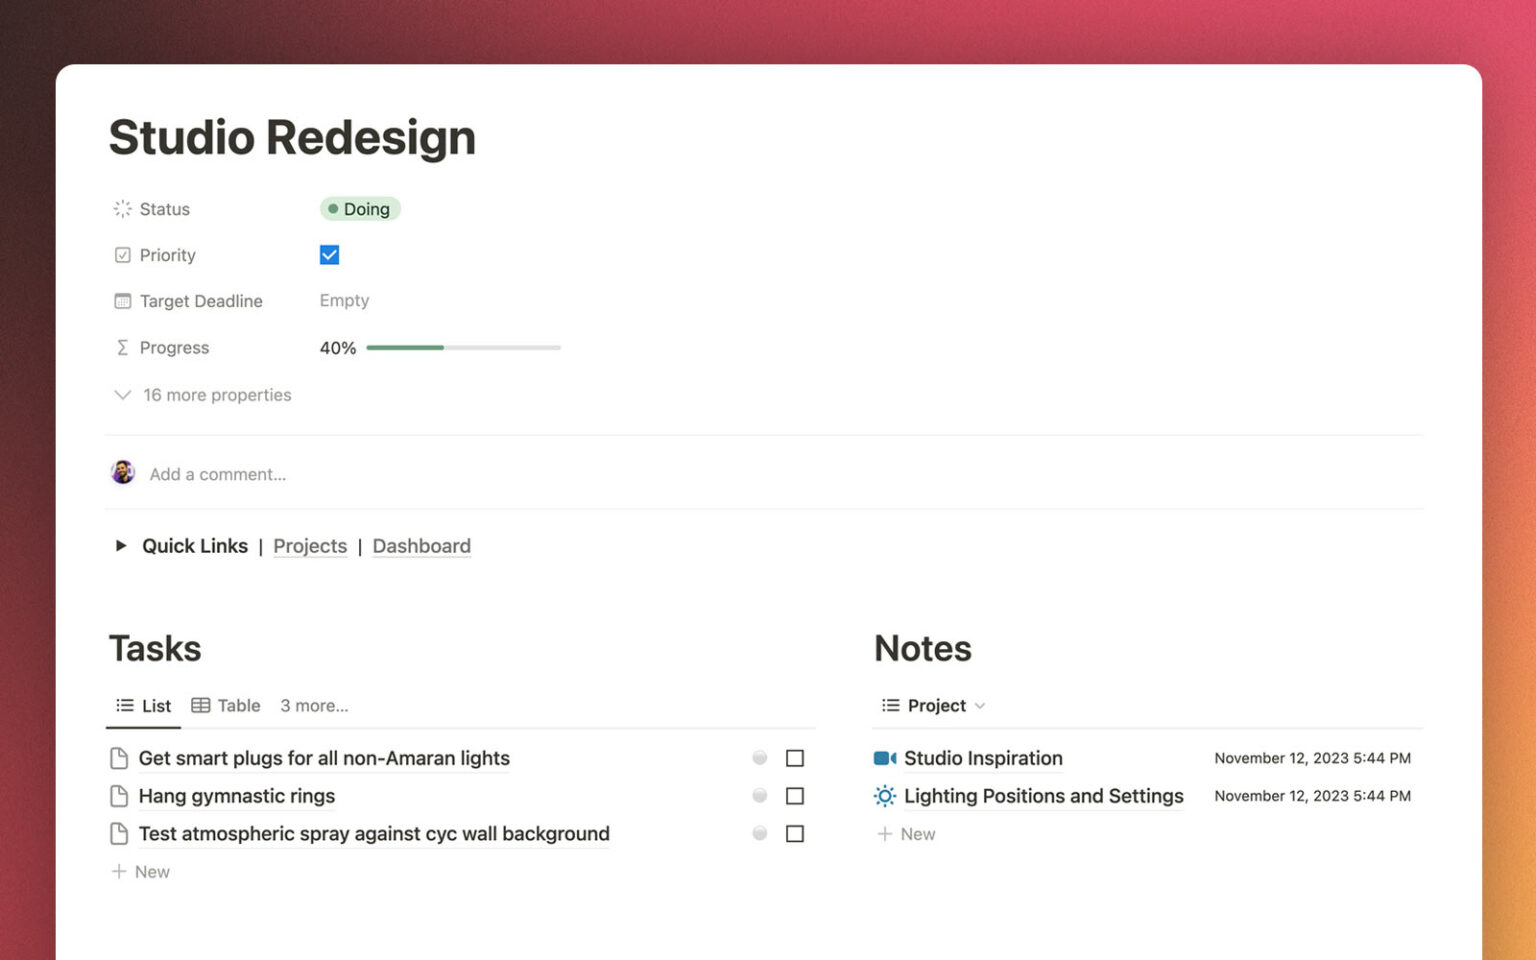The height and width of the screenshot is (960, 1536).
Task: Click the page icon for Hang gymnastic rings
Action: (x=119, y=796)
